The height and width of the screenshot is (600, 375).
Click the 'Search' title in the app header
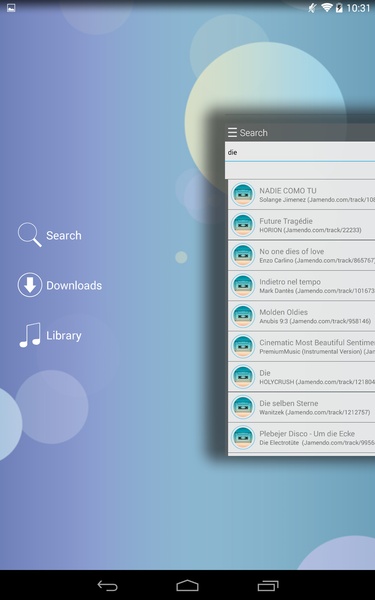pyautogui.click(x=253, y=133)
